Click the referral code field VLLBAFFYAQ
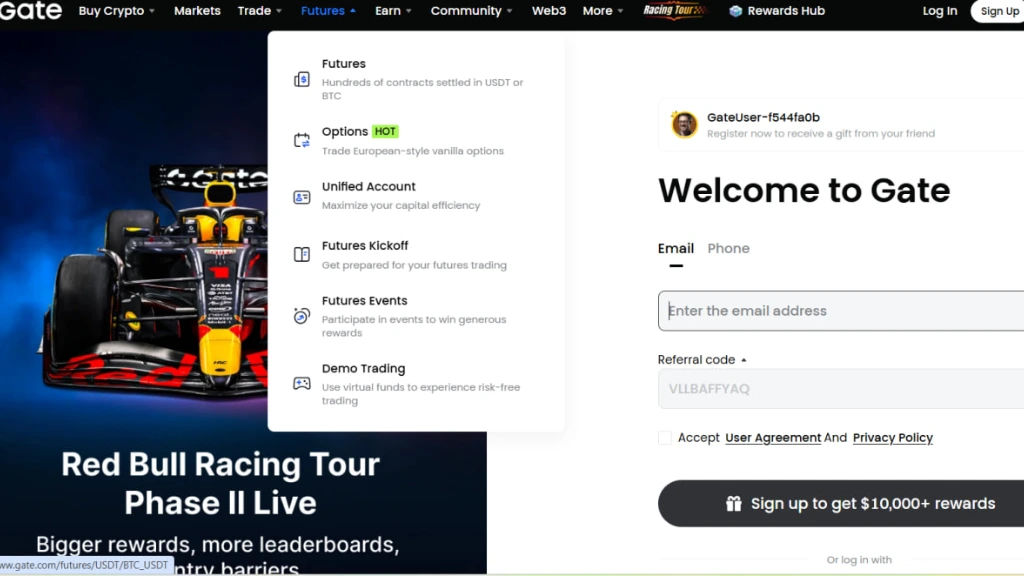 [x=841, y=389]
